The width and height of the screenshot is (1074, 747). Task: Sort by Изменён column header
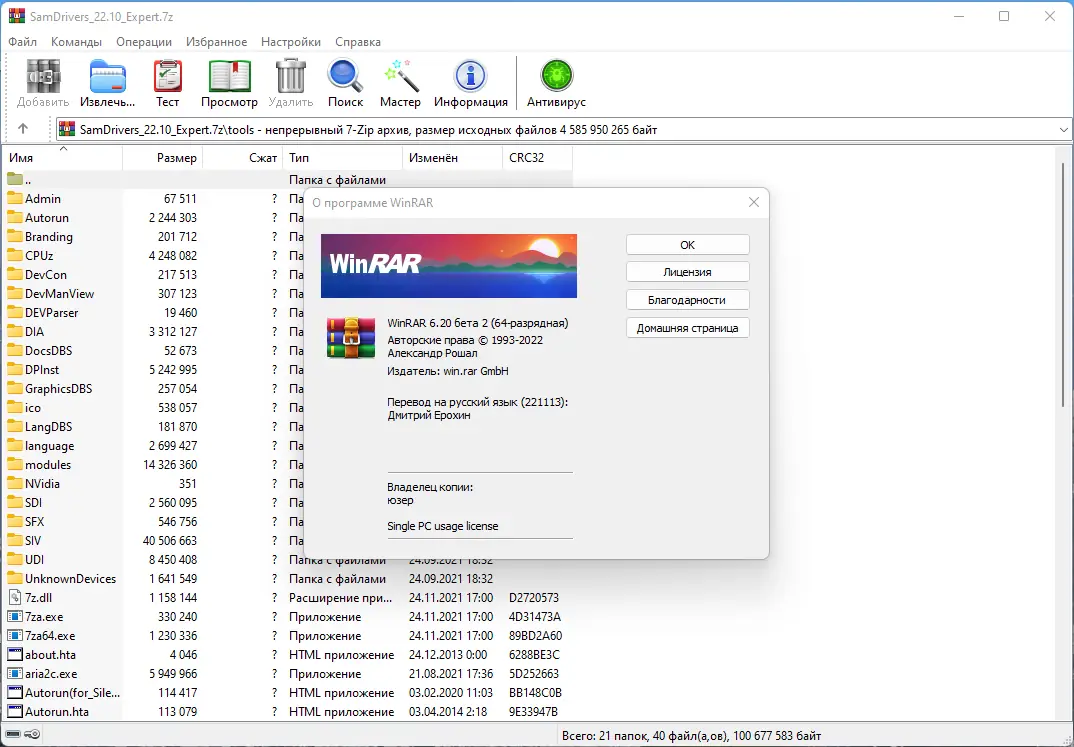coord(452,157)
